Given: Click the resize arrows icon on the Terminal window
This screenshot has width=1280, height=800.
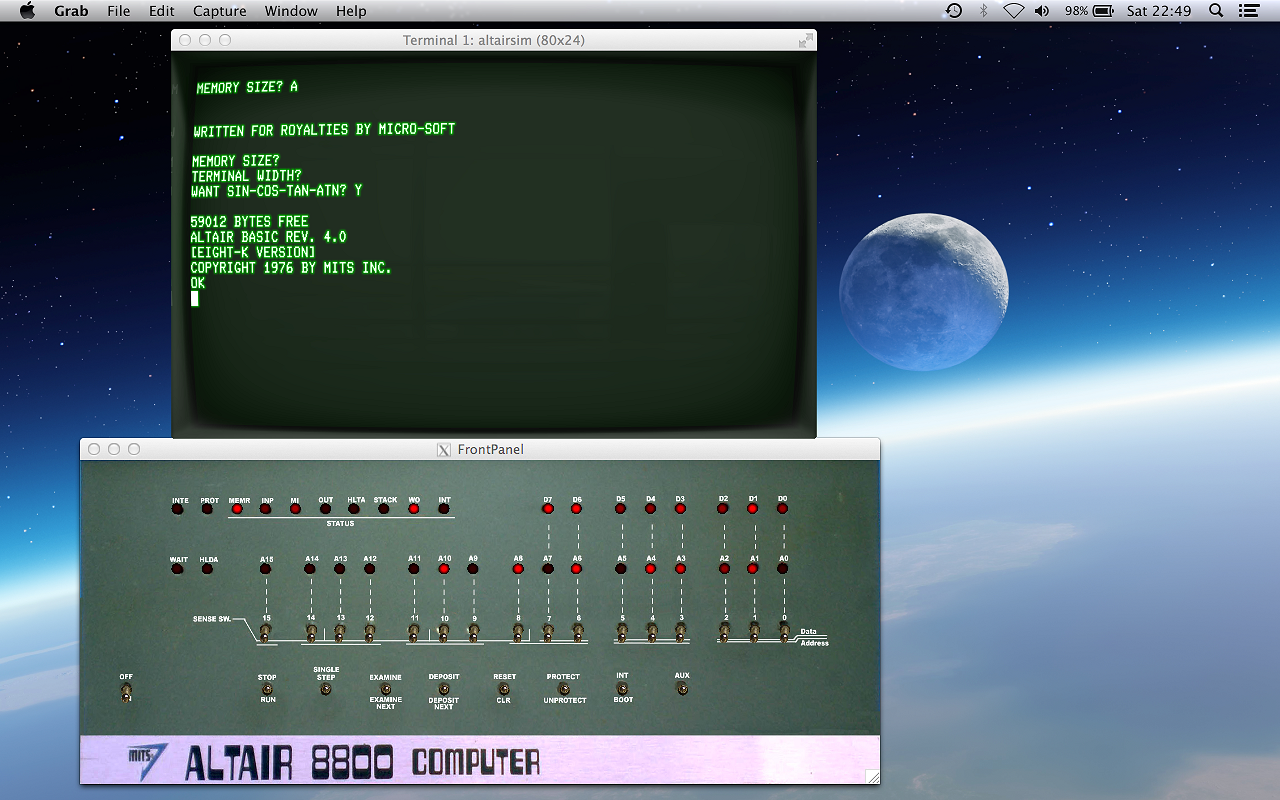Looking at the screenshot, I should (805, 40).
